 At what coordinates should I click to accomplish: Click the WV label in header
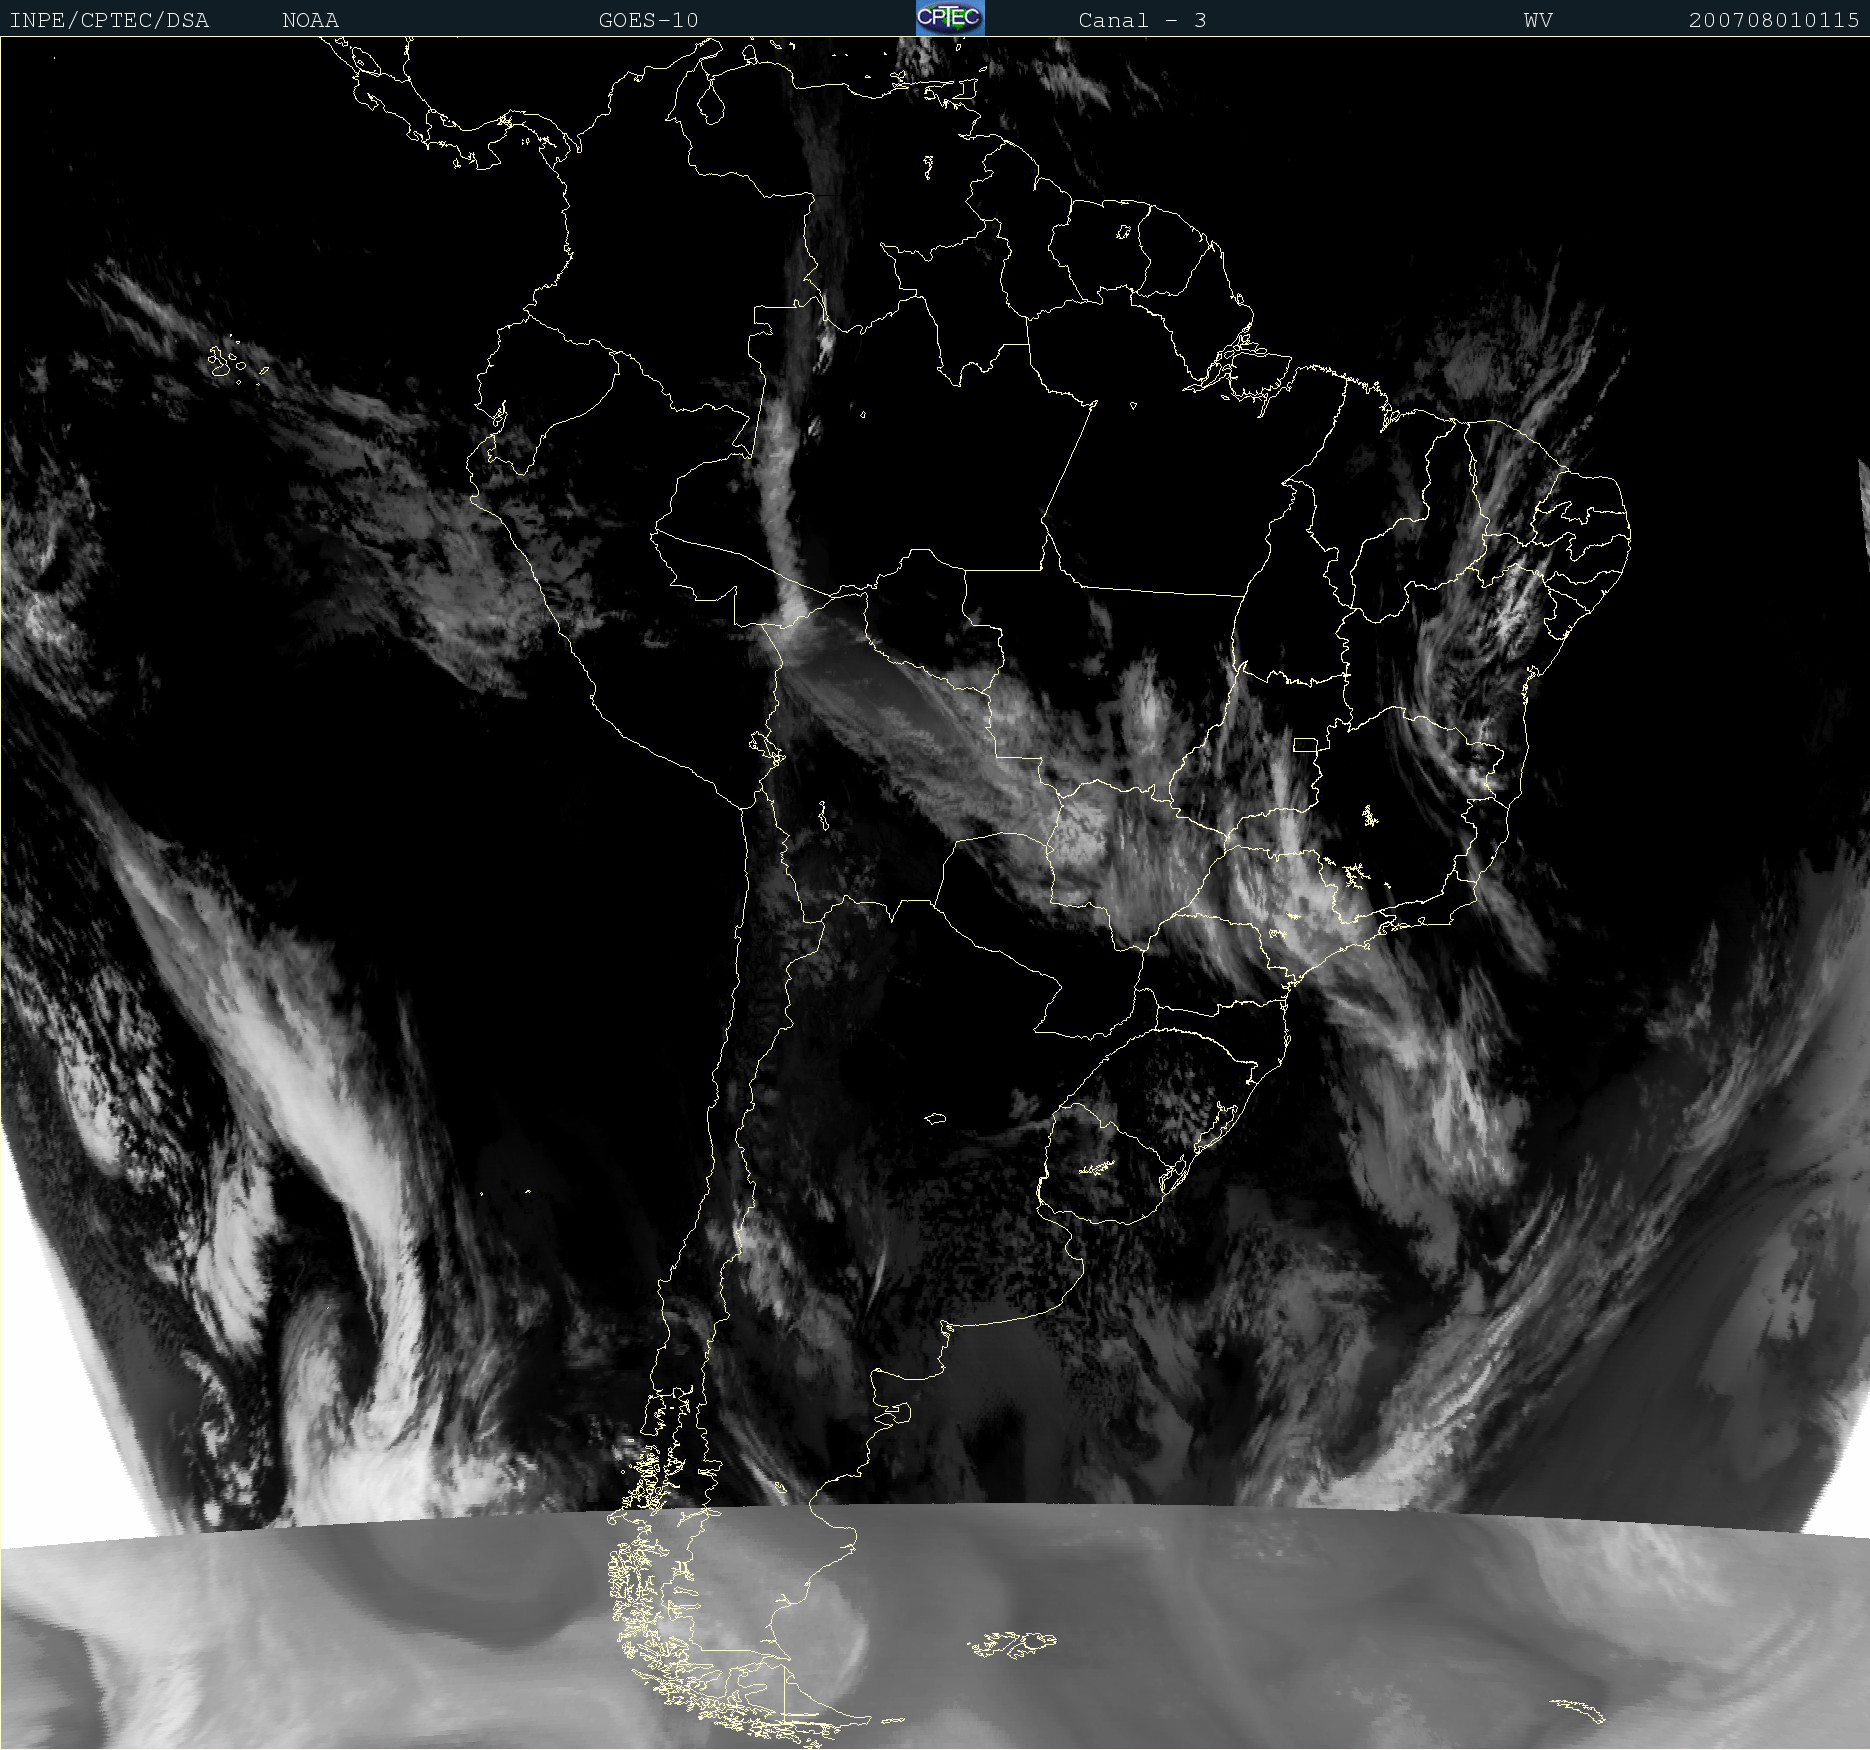[x=1538, y=20]
